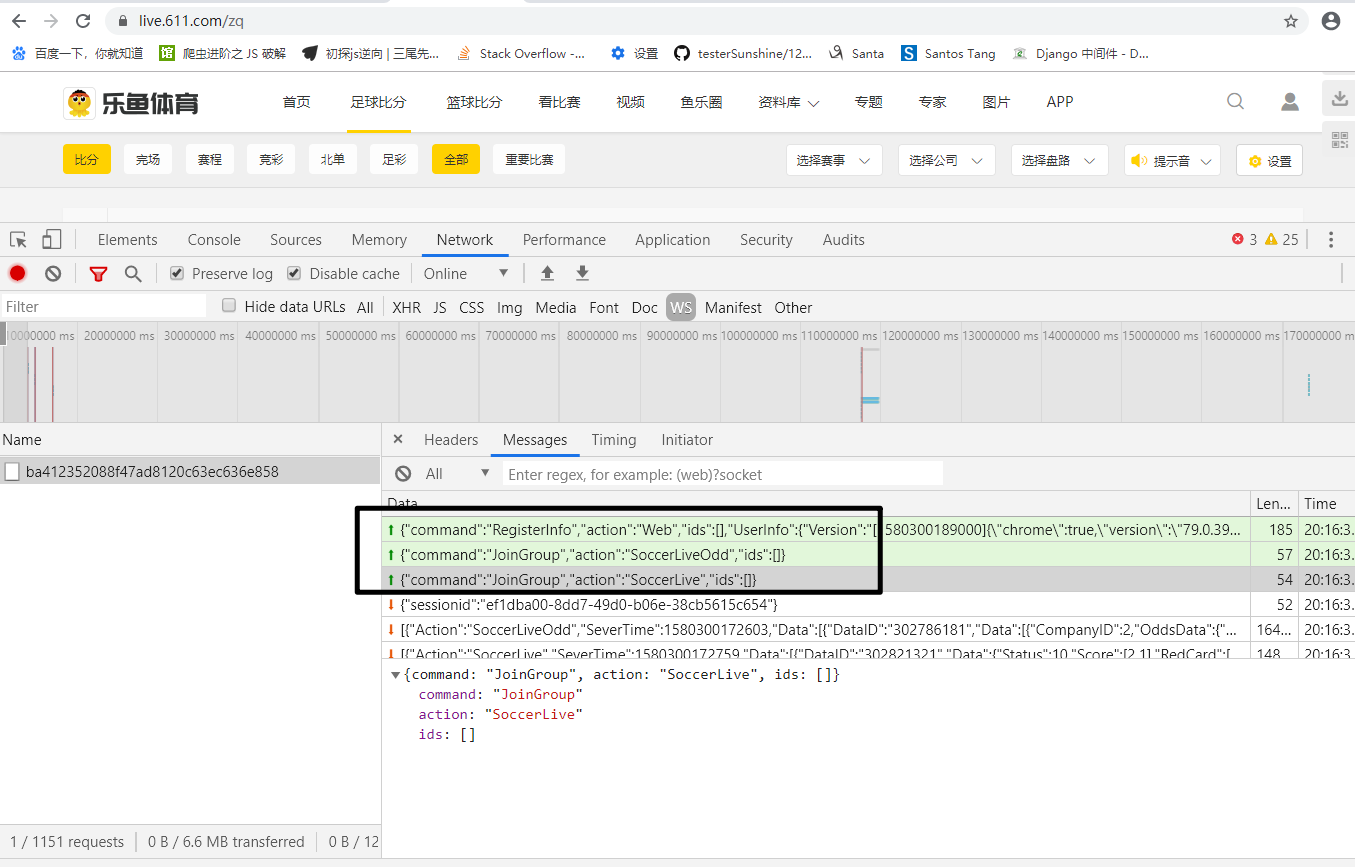Click the red record network log button
Screen dimensions: 1355x867
17,273
